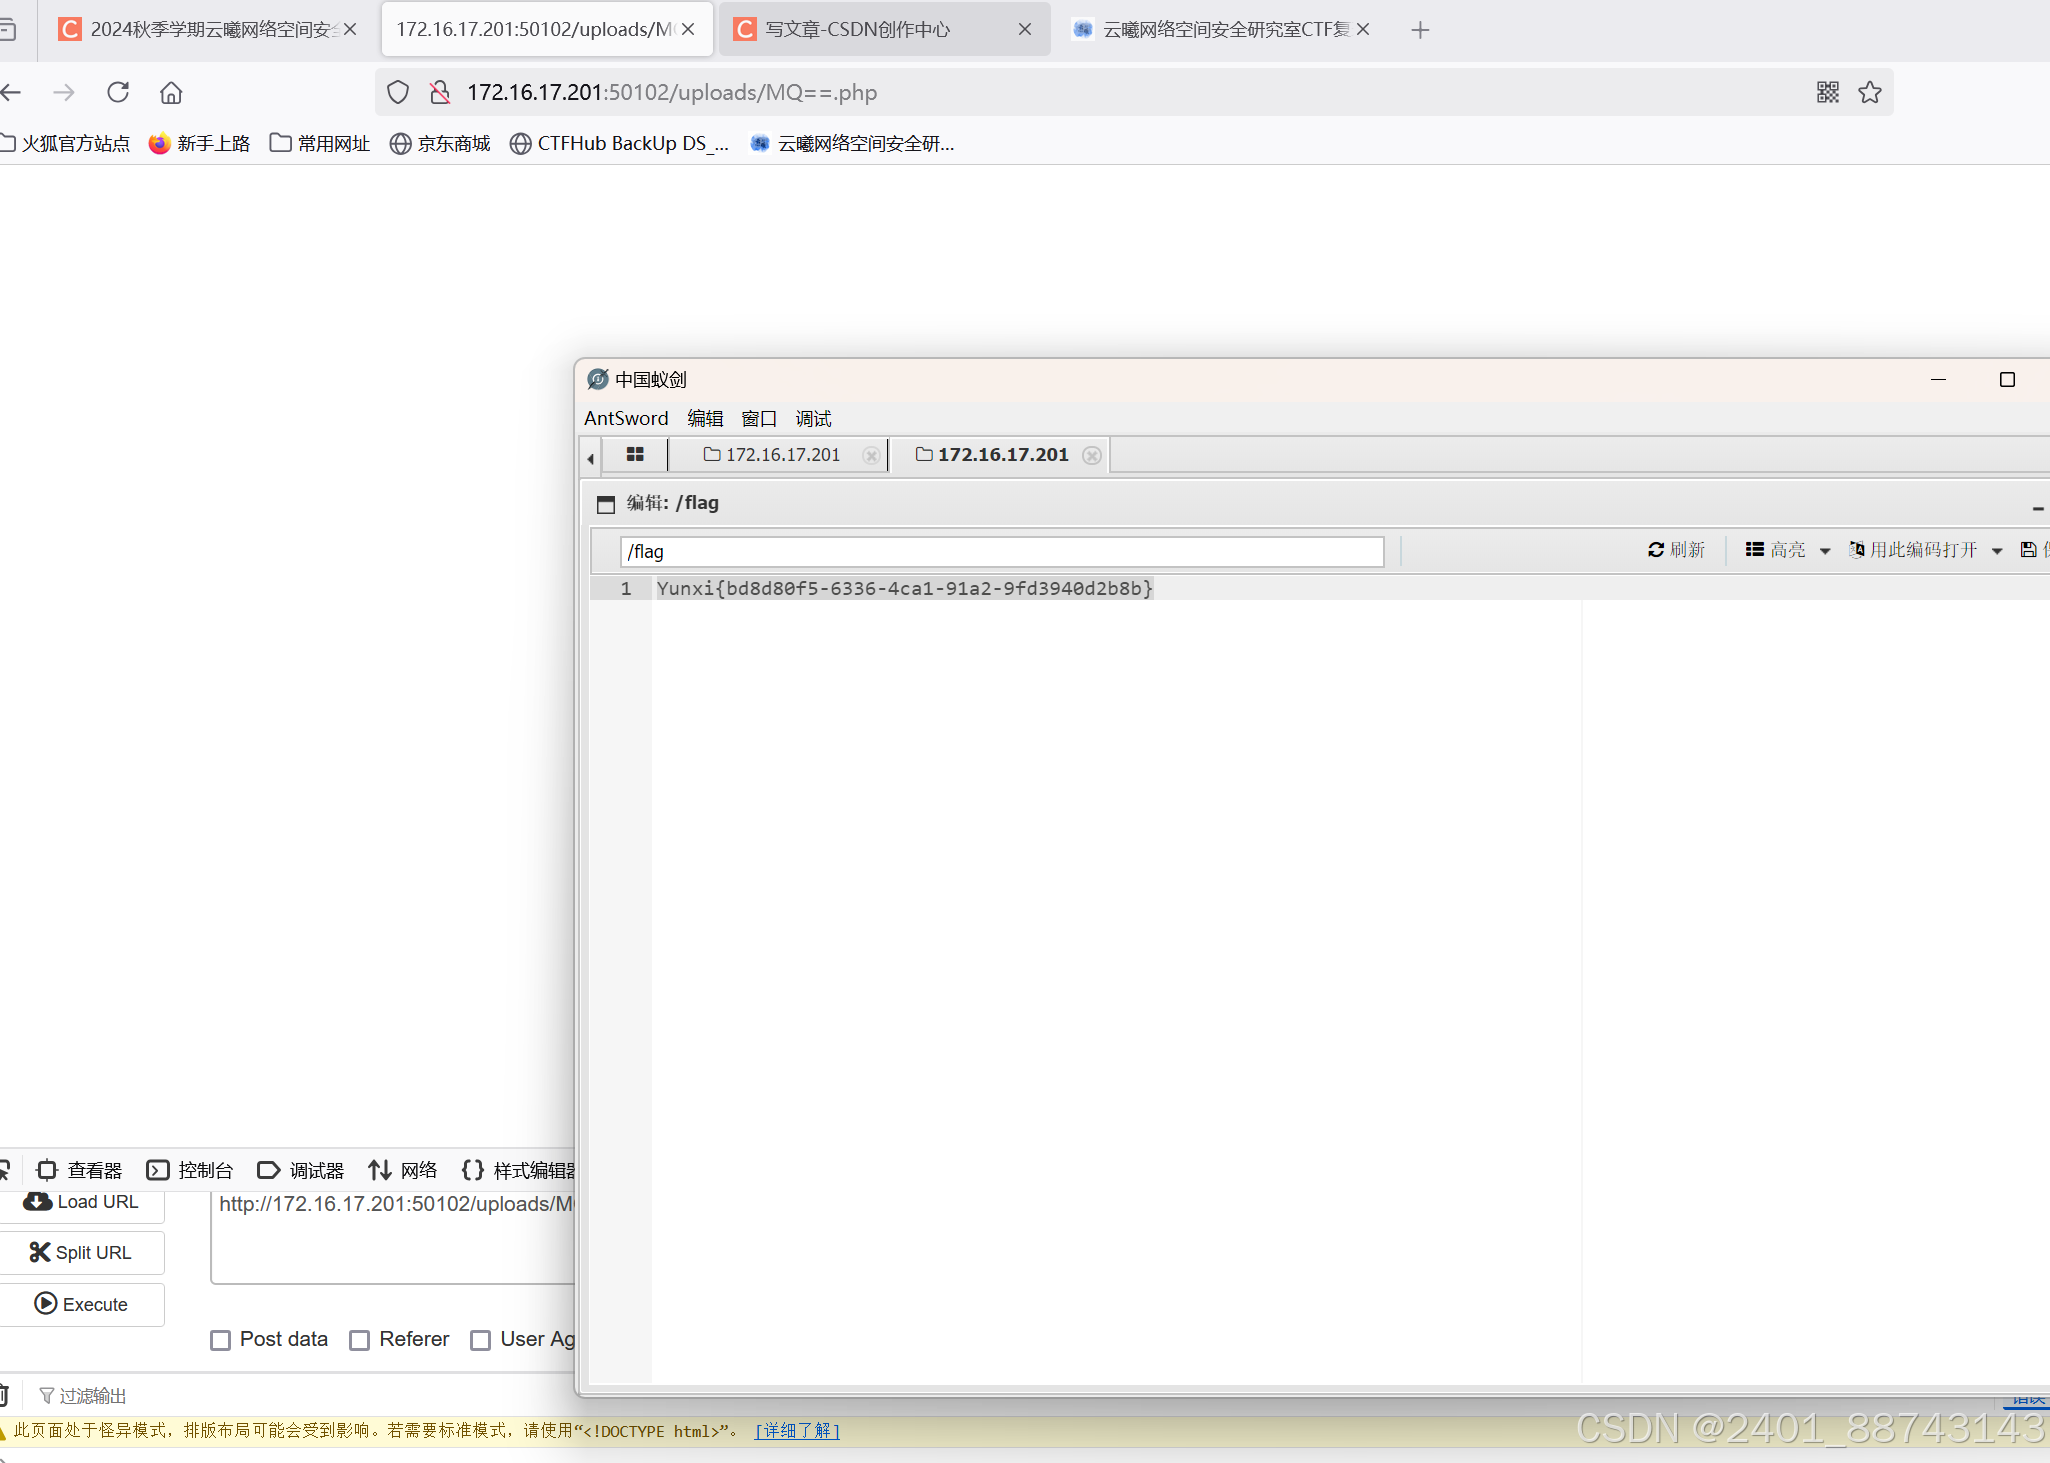Click the tab scroll left arrow in AntSword

pyautogui.click(x=590, y=458)
